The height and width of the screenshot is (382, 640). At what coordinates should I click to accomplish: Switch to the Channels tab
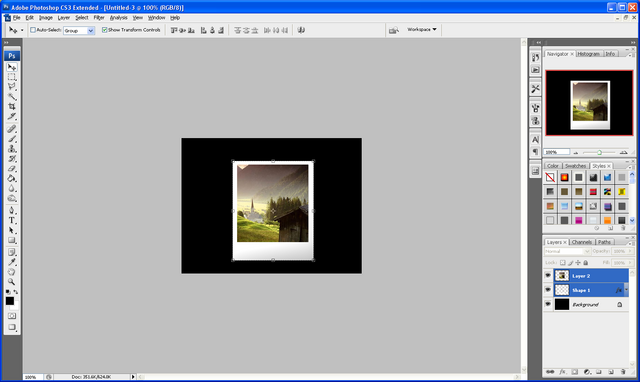[582, 242]
